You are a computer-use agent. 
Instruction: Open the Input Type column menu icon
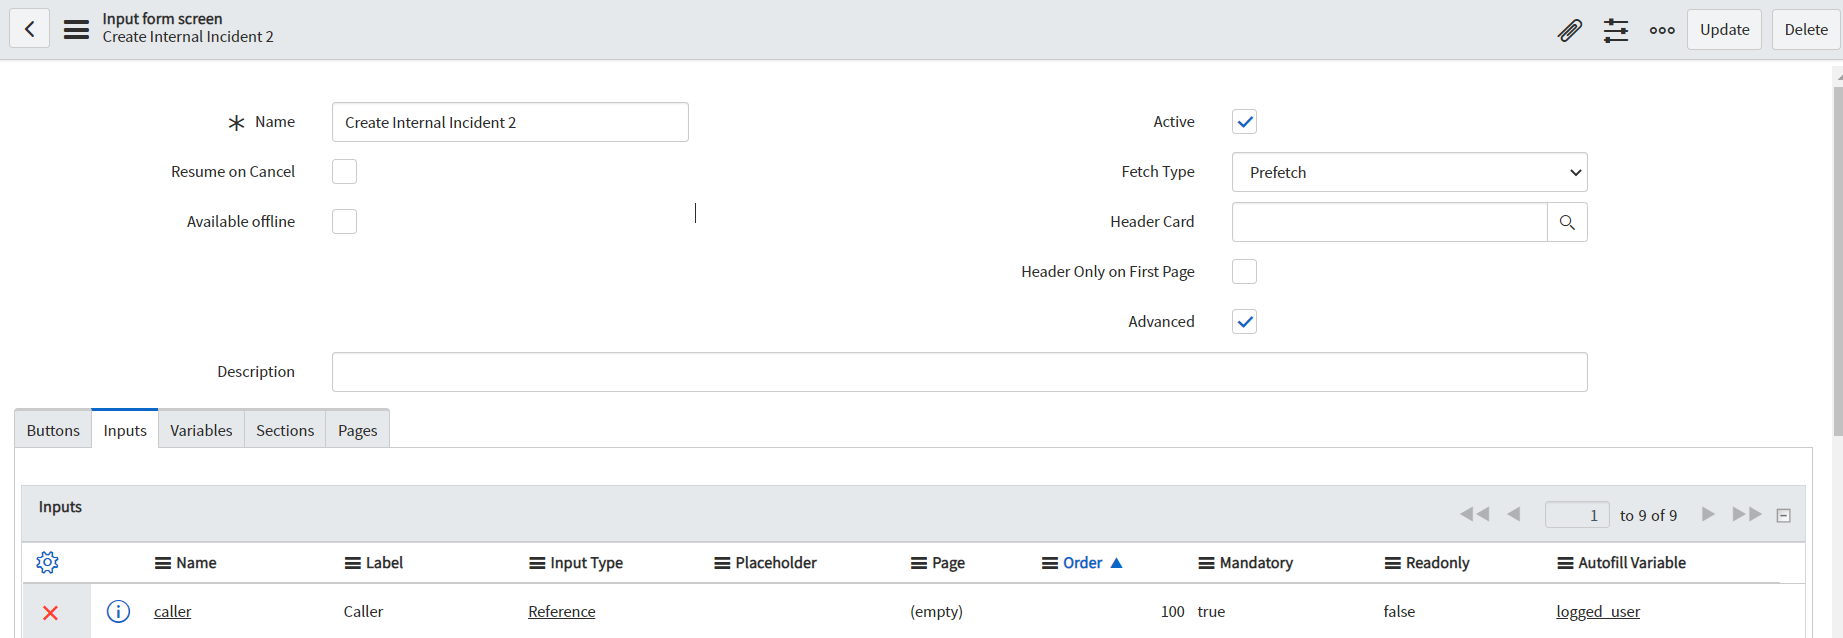tap(537, 563)
